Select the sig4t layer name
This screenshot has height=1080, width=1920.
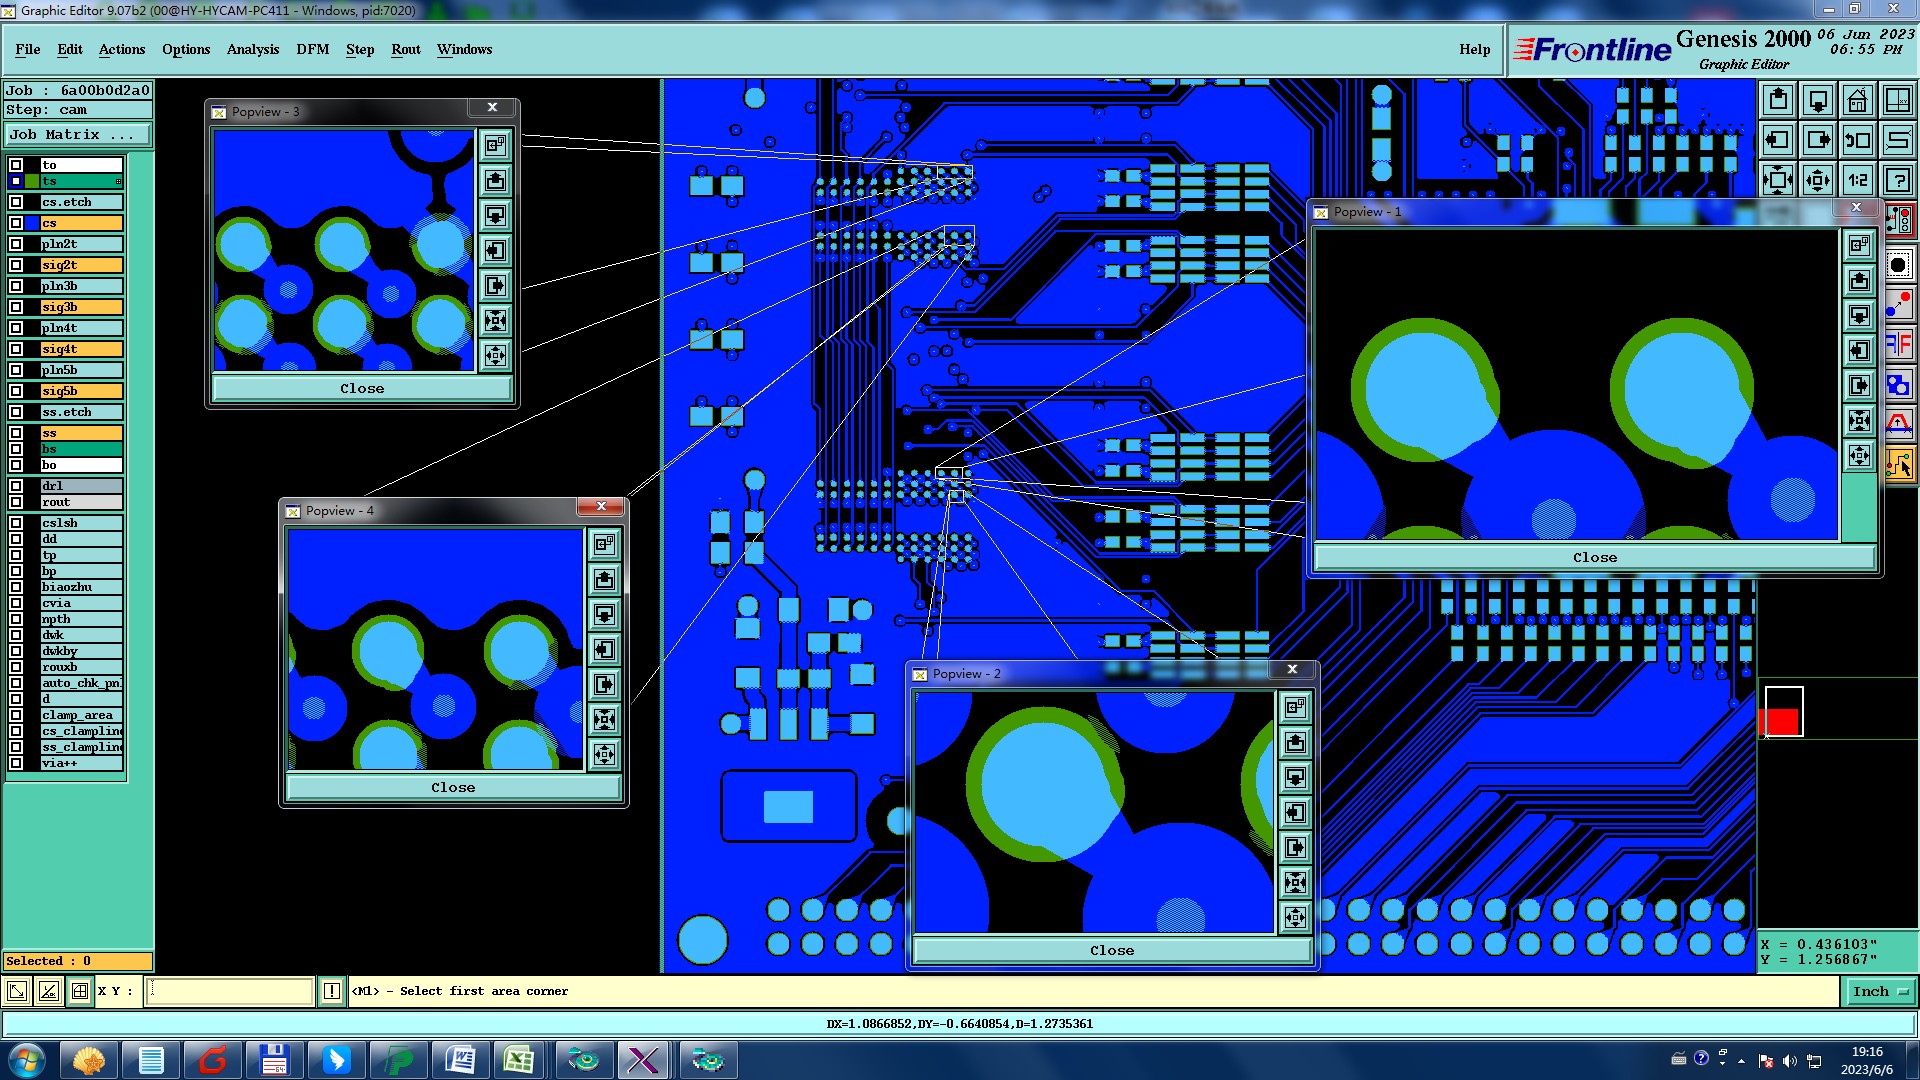pyautogui.click(x=81, y=349)
